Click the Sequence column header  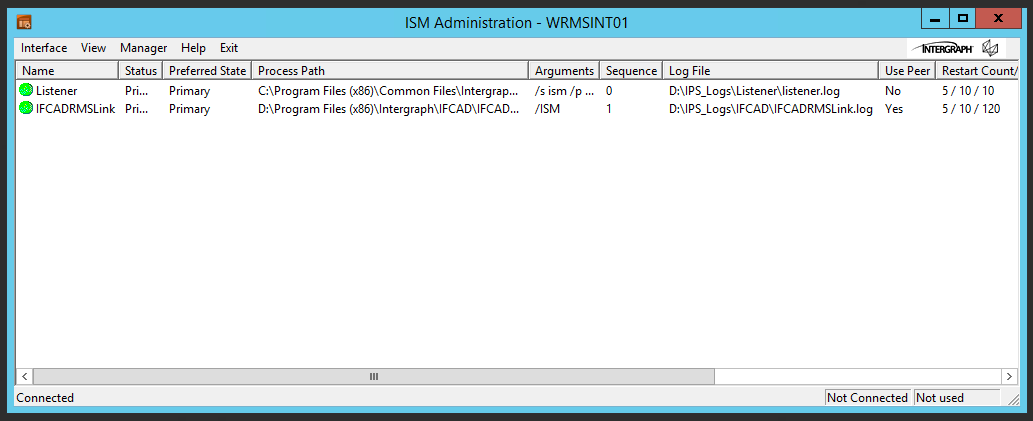tap(632, 71)
